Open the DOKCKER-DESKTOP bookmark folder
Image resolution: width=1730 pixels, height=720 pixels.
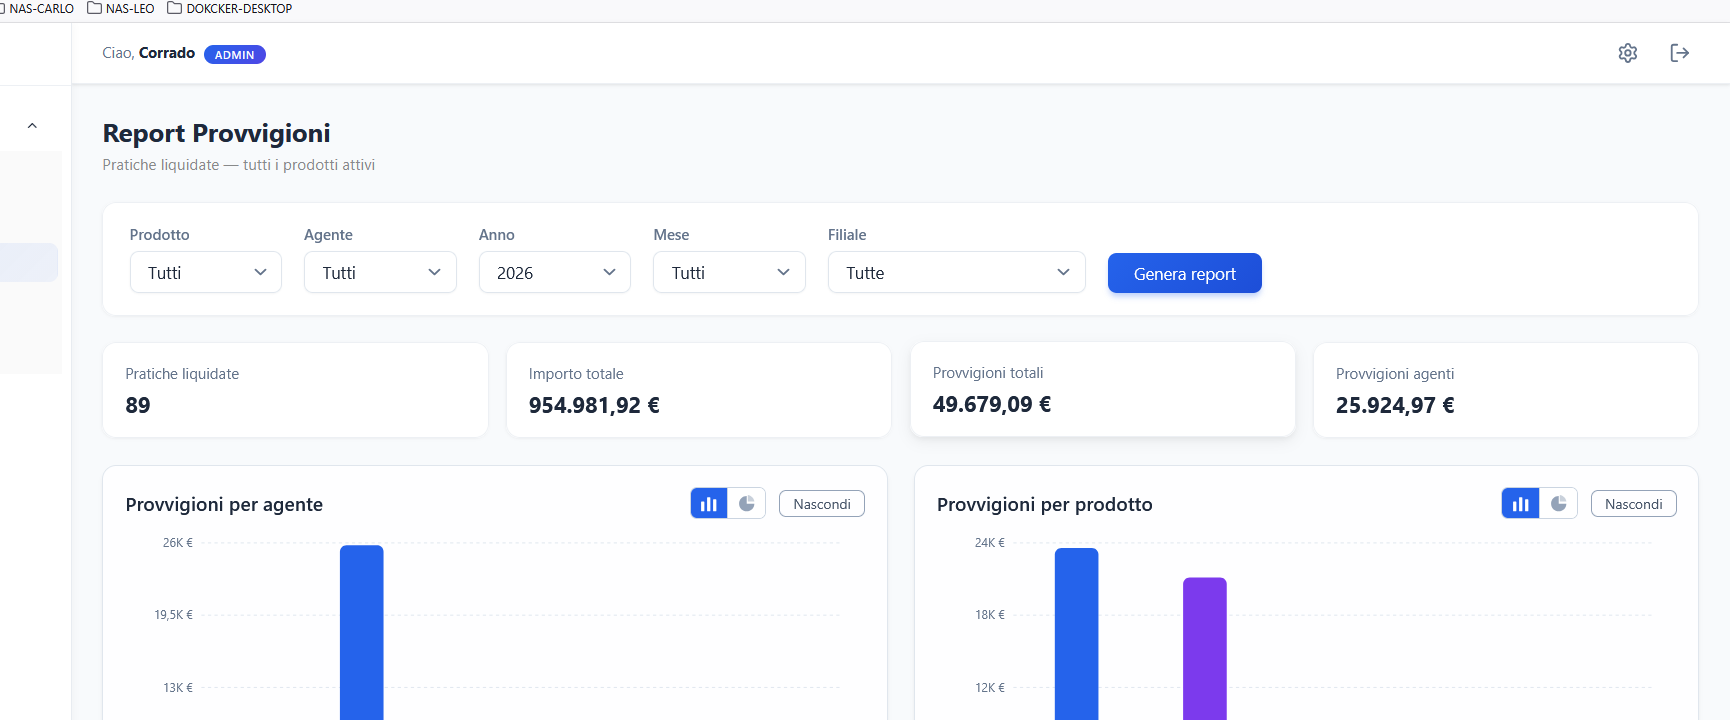click(230, 8)
